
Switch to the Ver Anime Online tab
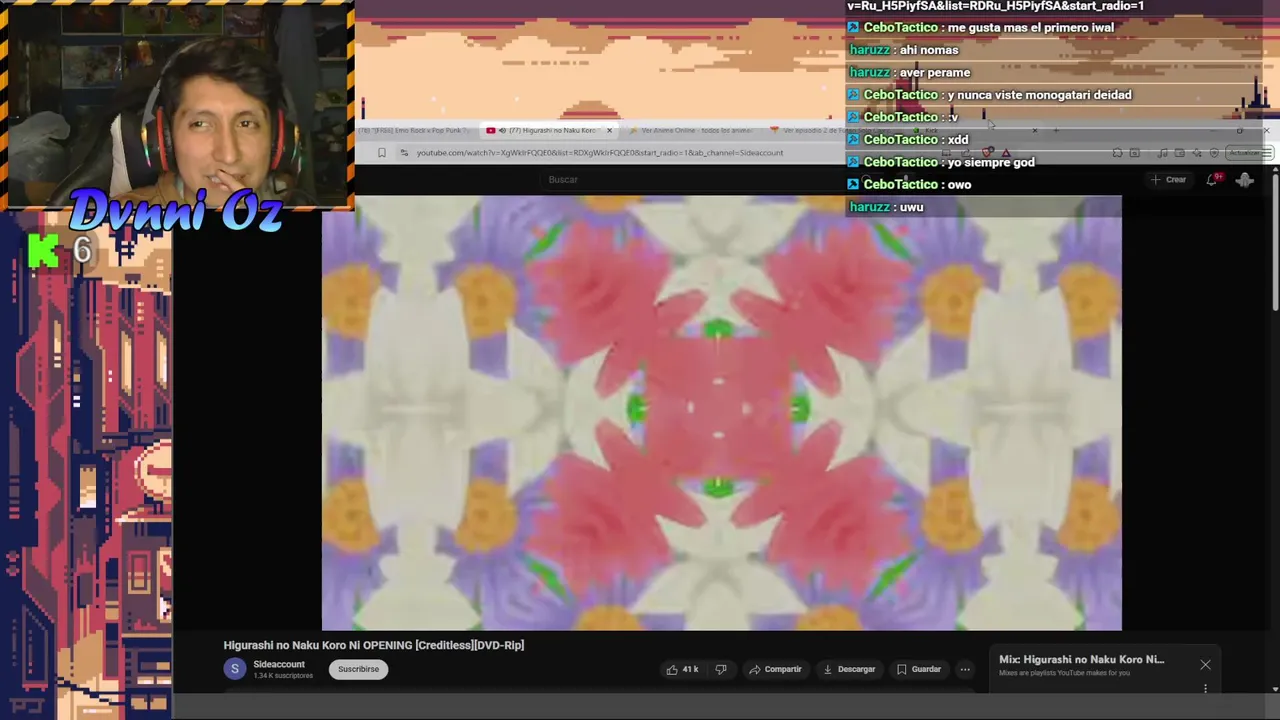coord(692,130)
